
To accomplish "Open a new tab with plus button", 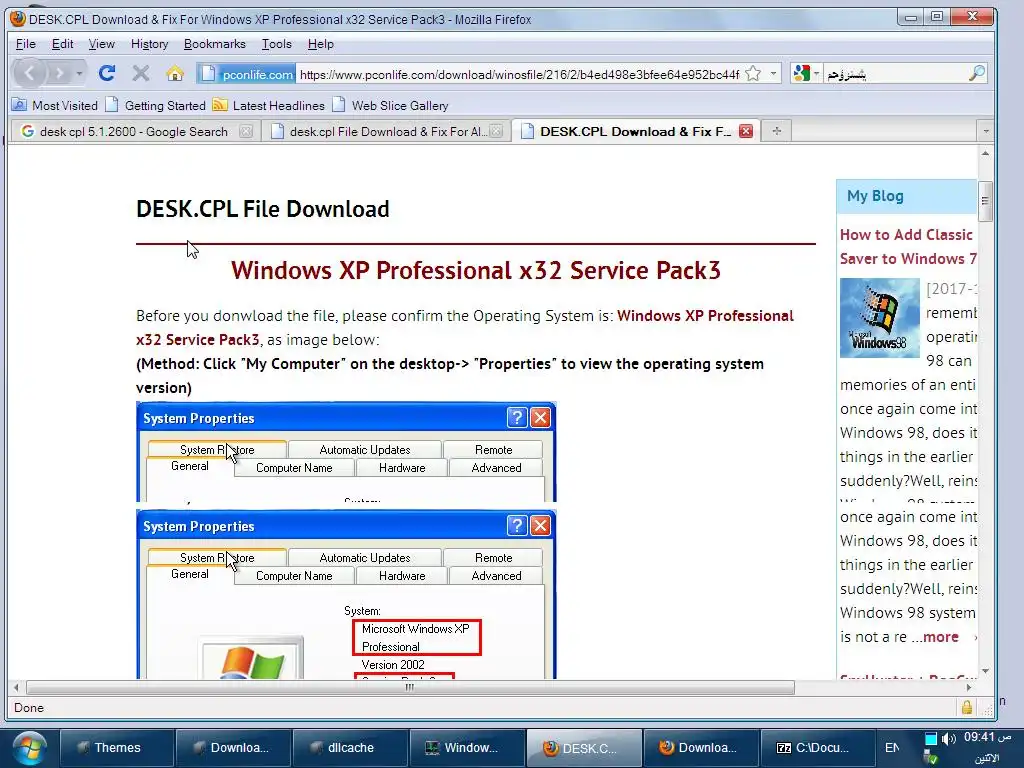I will point(776,131).
